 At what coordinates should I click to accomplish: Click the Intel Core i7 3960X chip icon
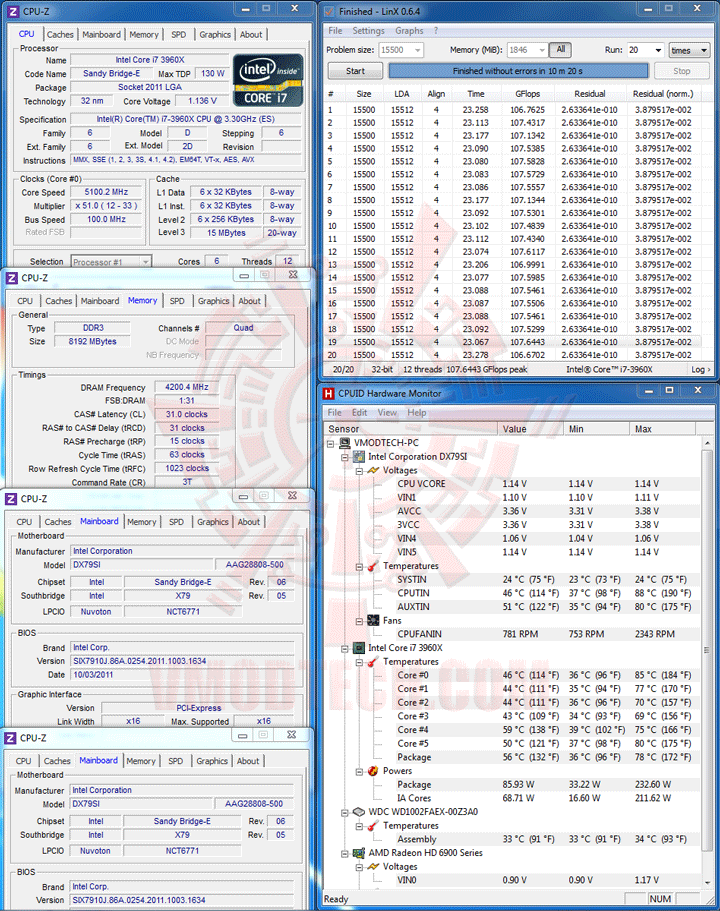pyautogui.click(x=359, y=648)
